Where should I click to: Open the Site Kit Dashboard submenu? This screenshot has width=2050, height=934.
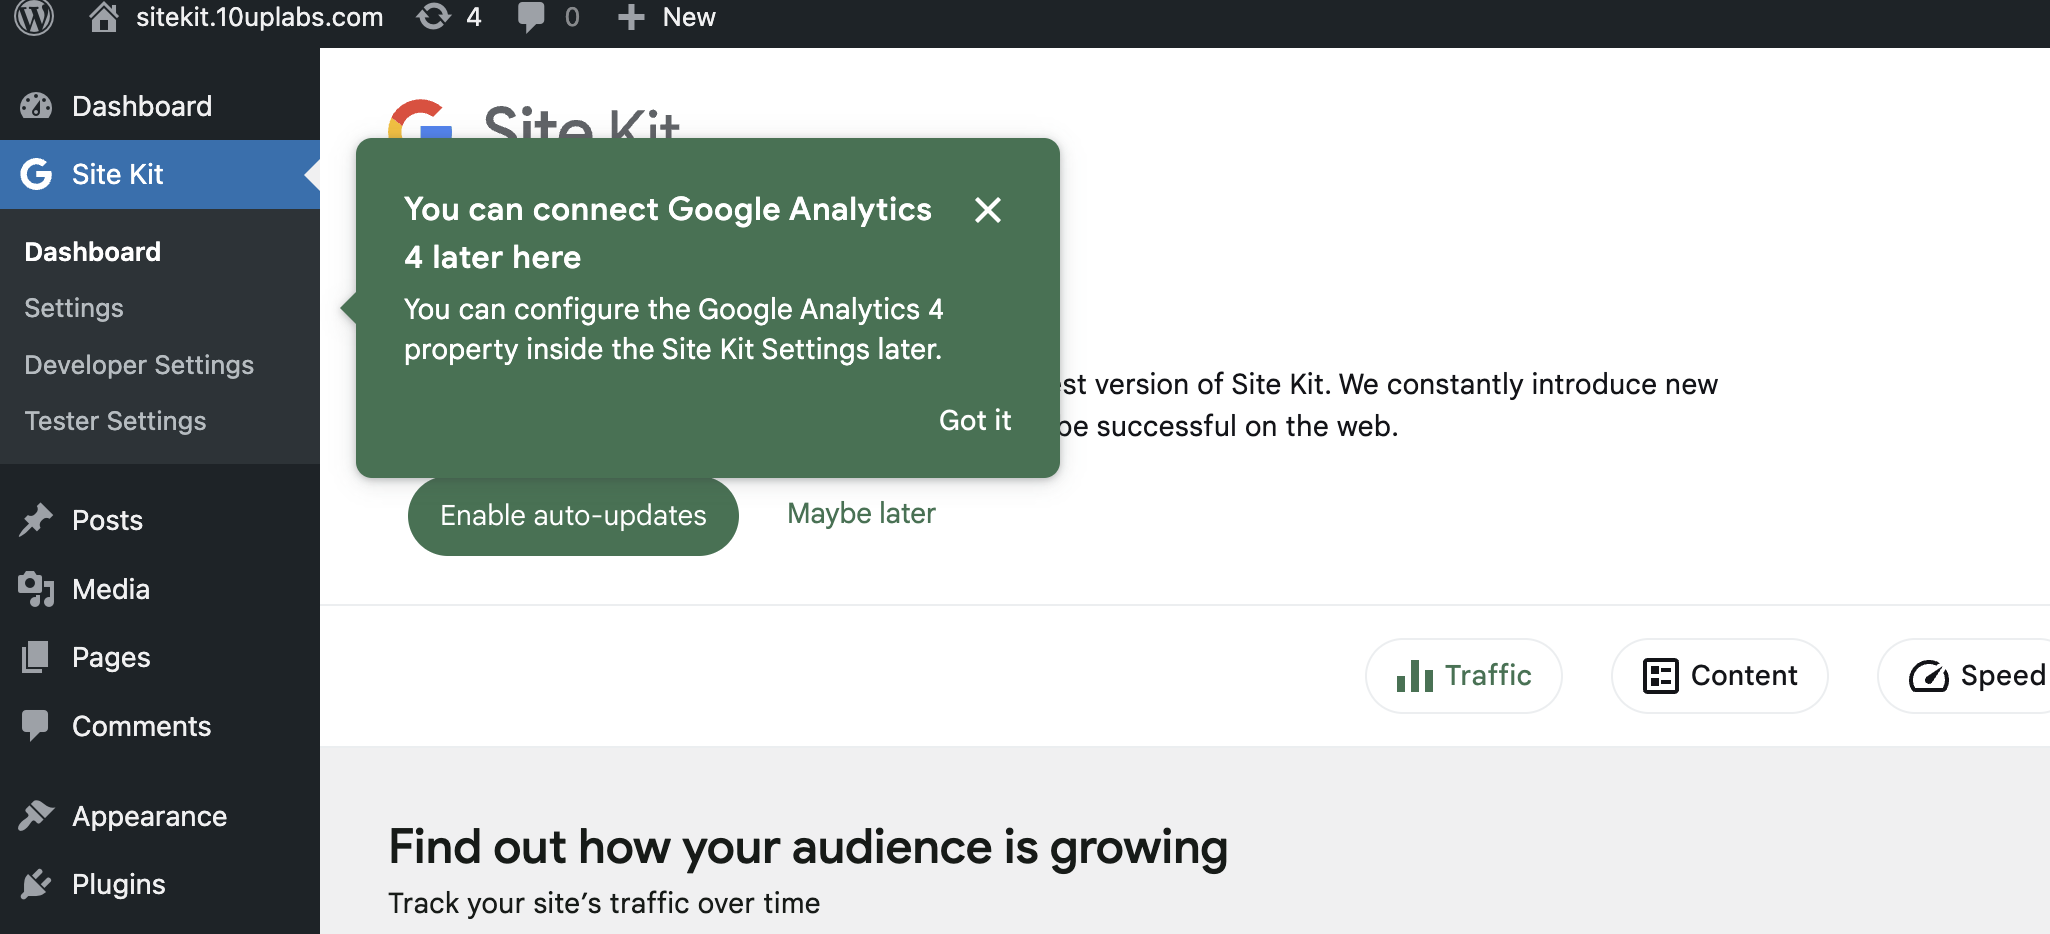click(x=93, y=252)
